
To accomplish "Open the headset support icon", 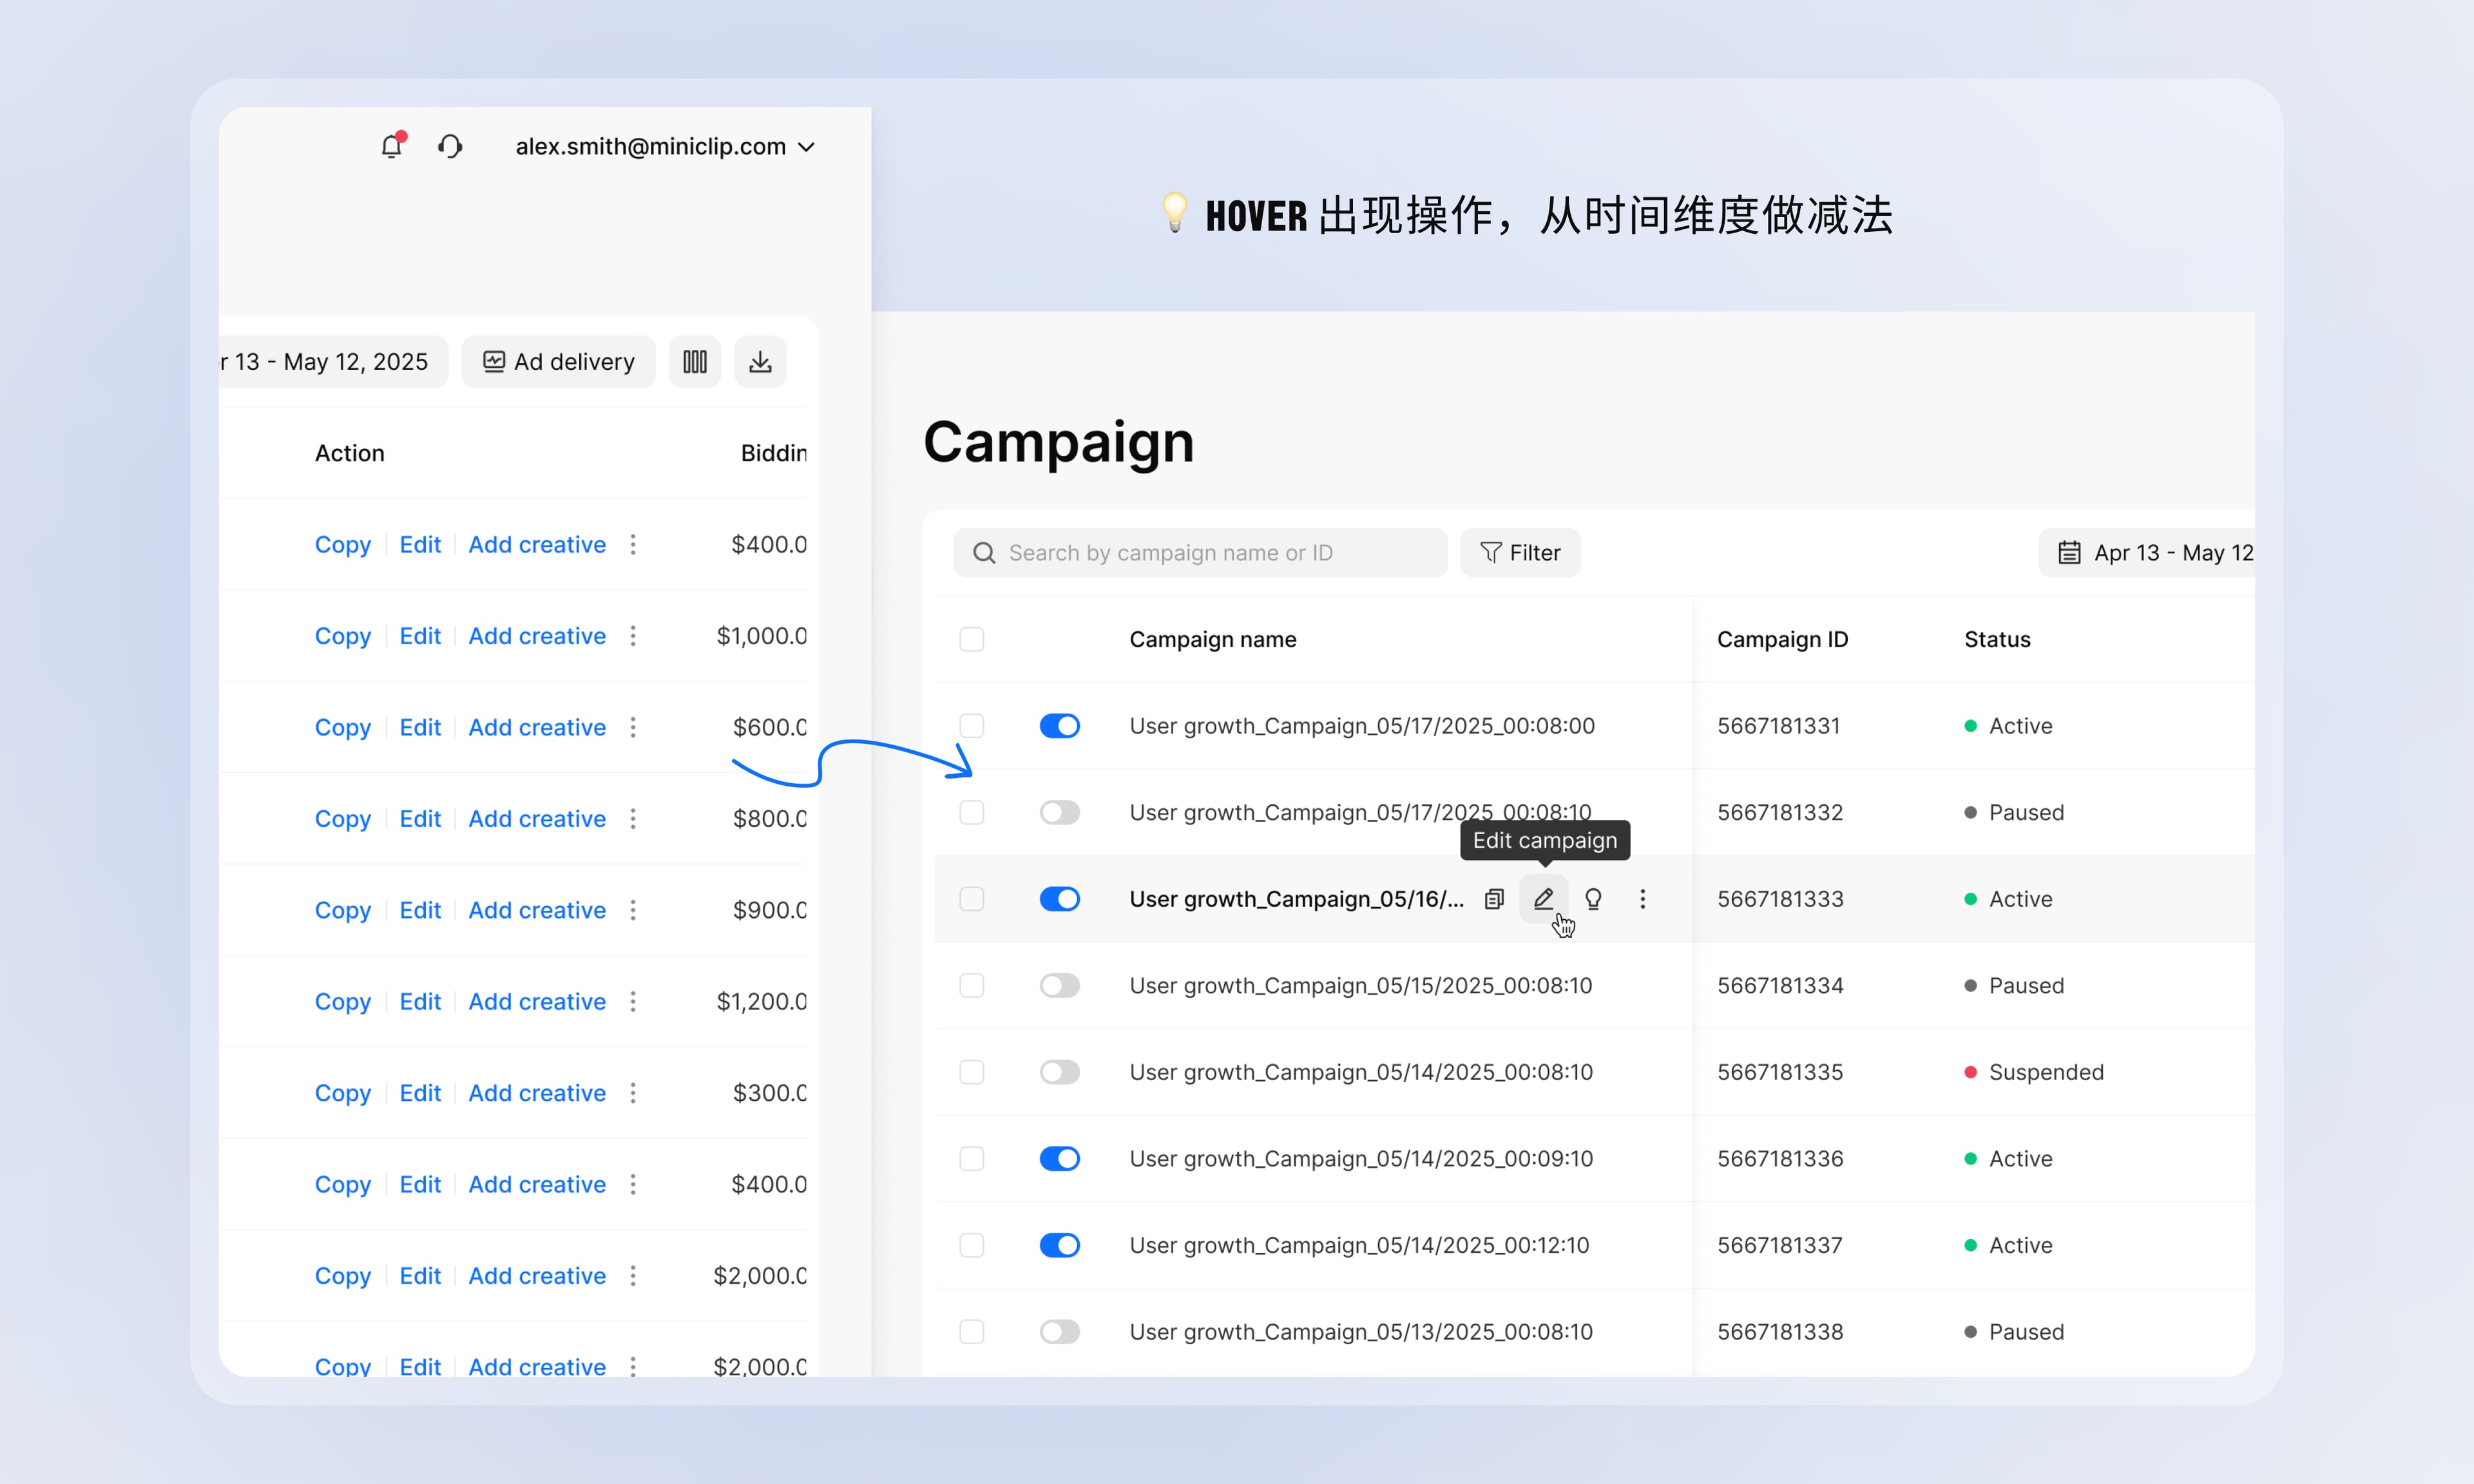I will 450,146.
